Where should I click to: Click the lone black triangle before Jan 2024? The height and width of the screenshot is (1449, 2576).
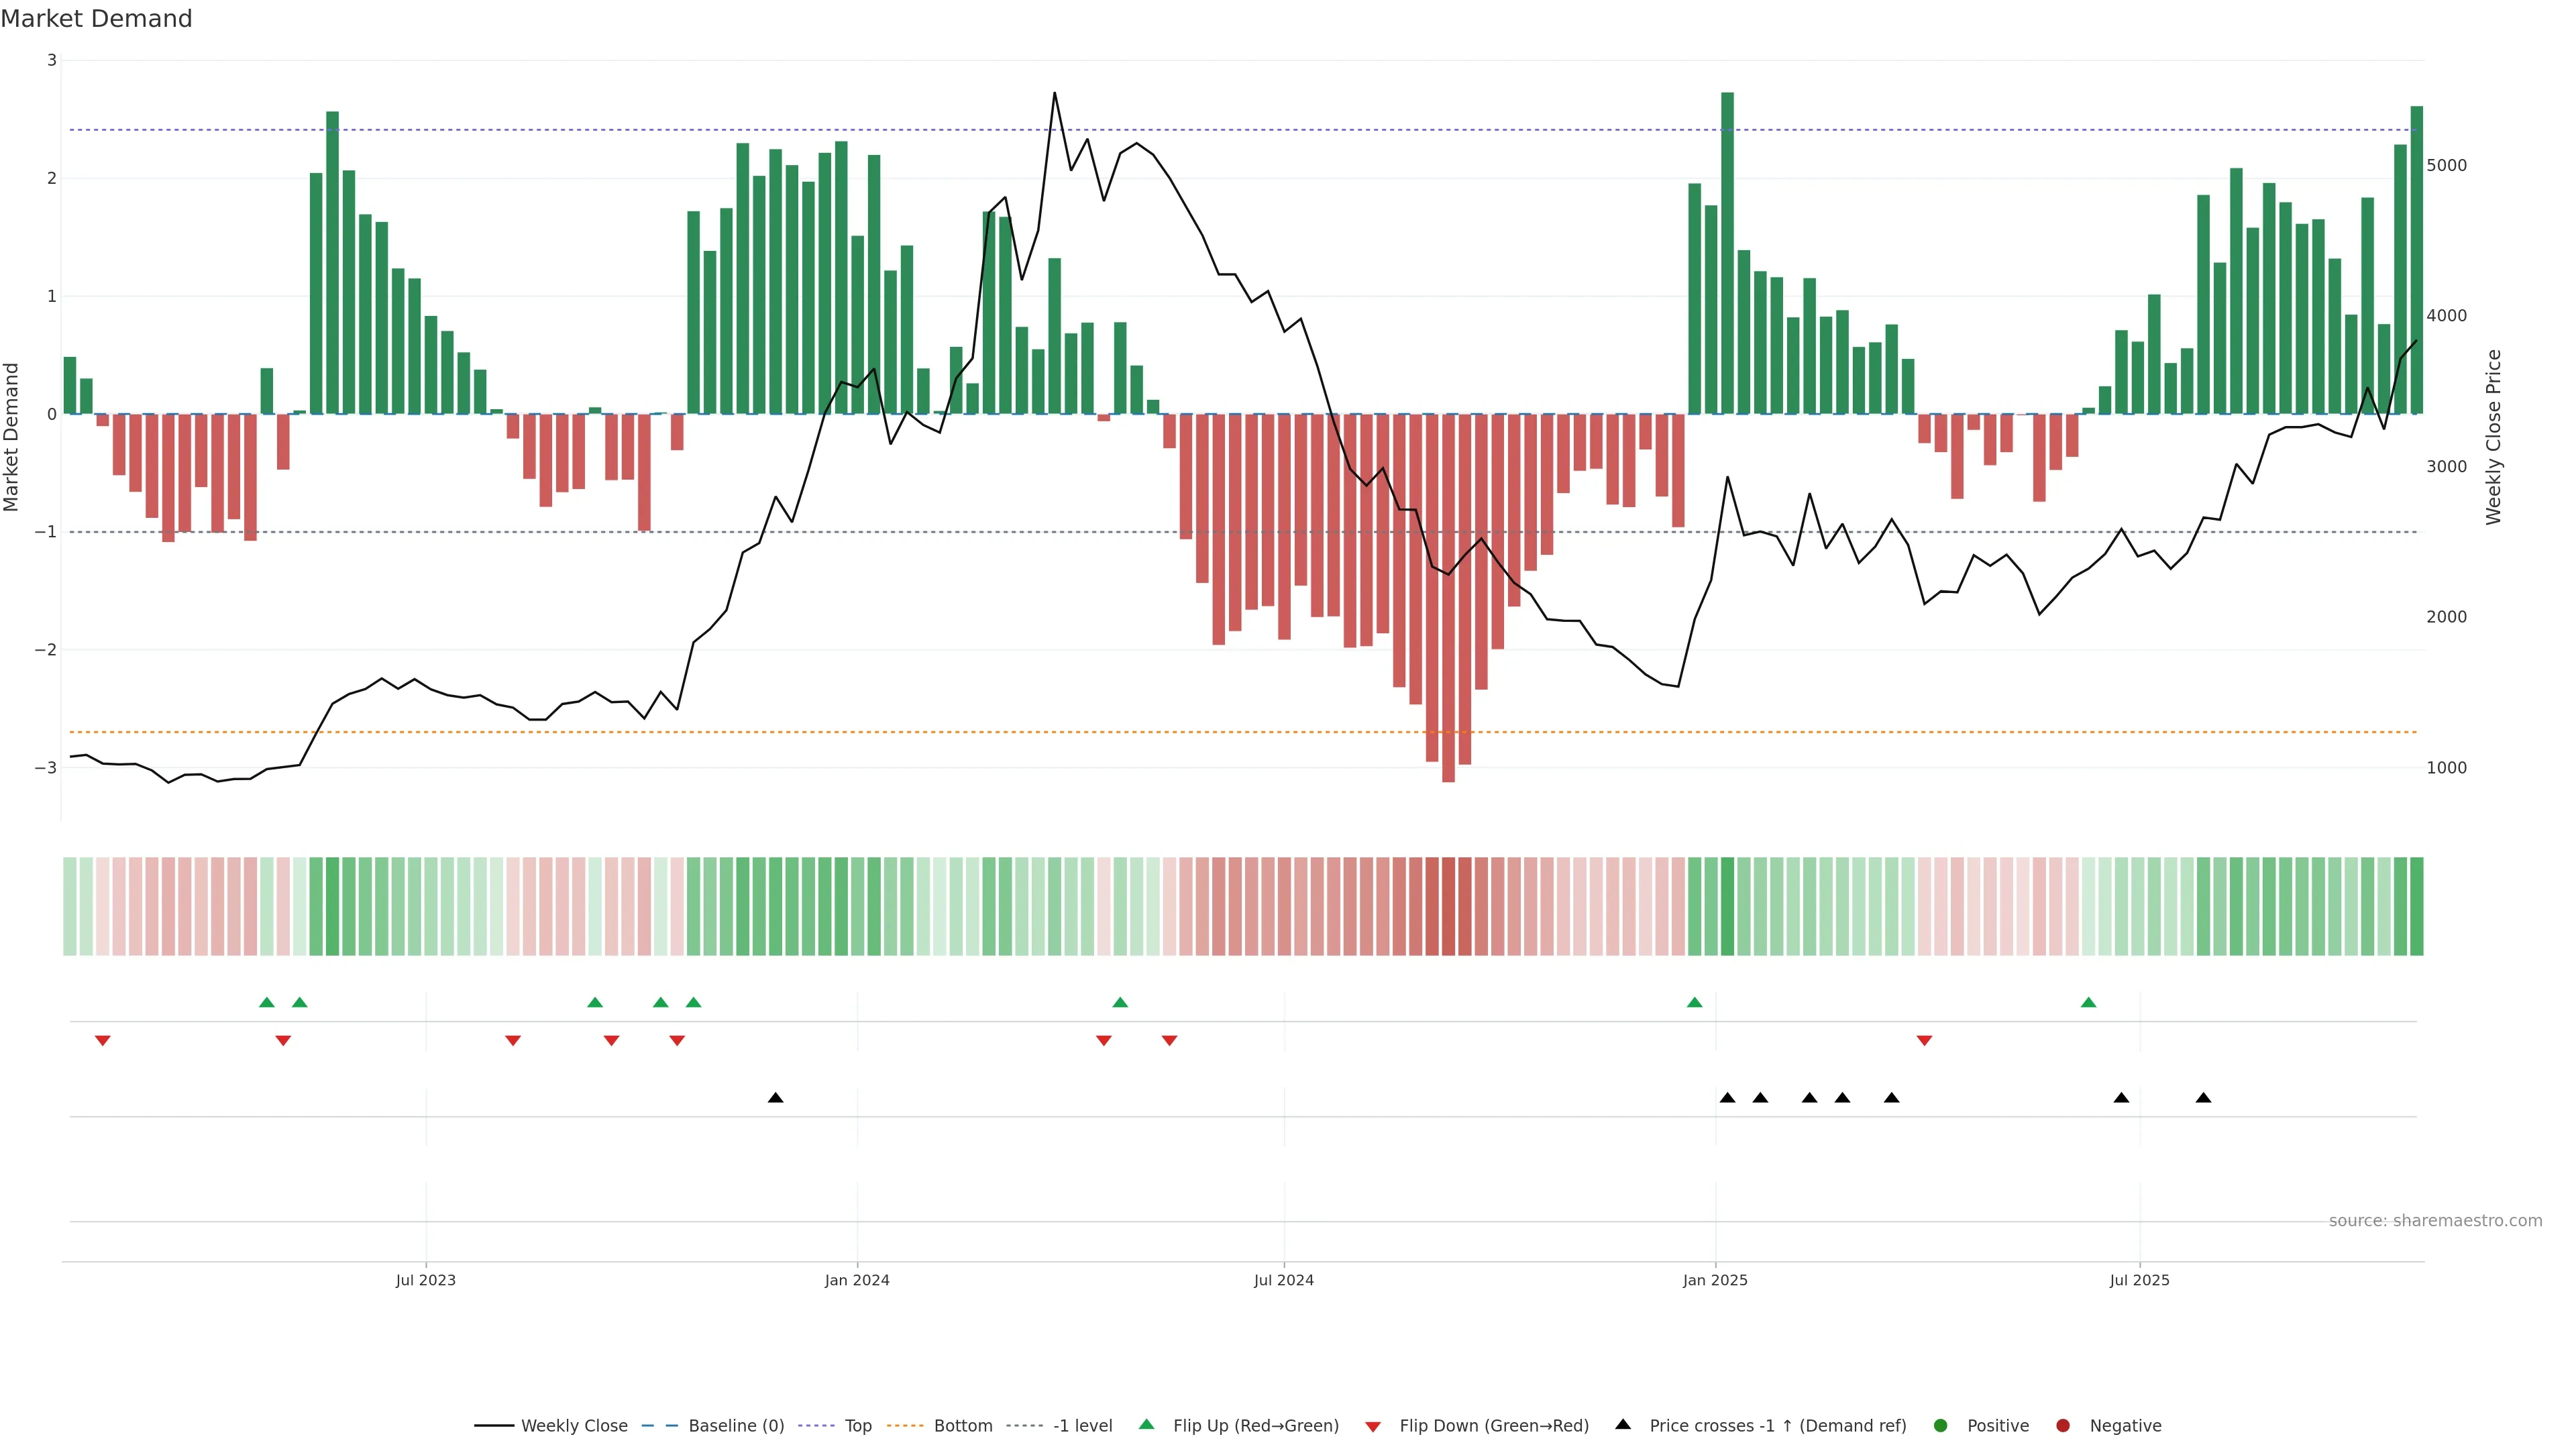pyautogui.click(x=775, y=1098)
